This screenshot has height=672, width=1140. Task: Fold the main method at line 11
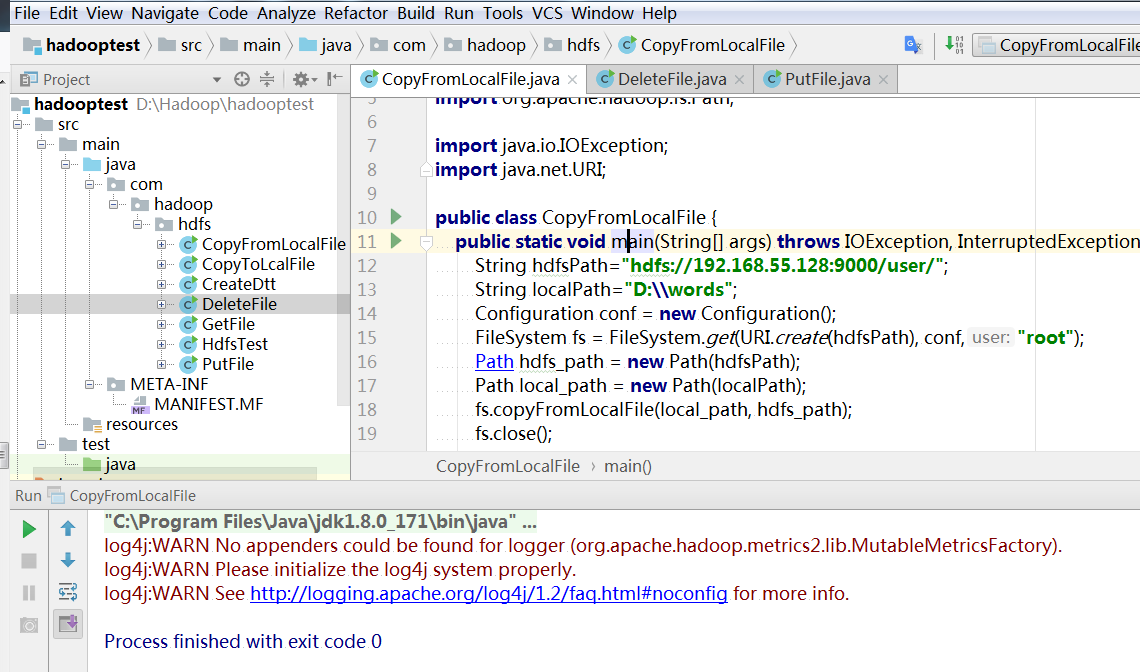[426, 242]
